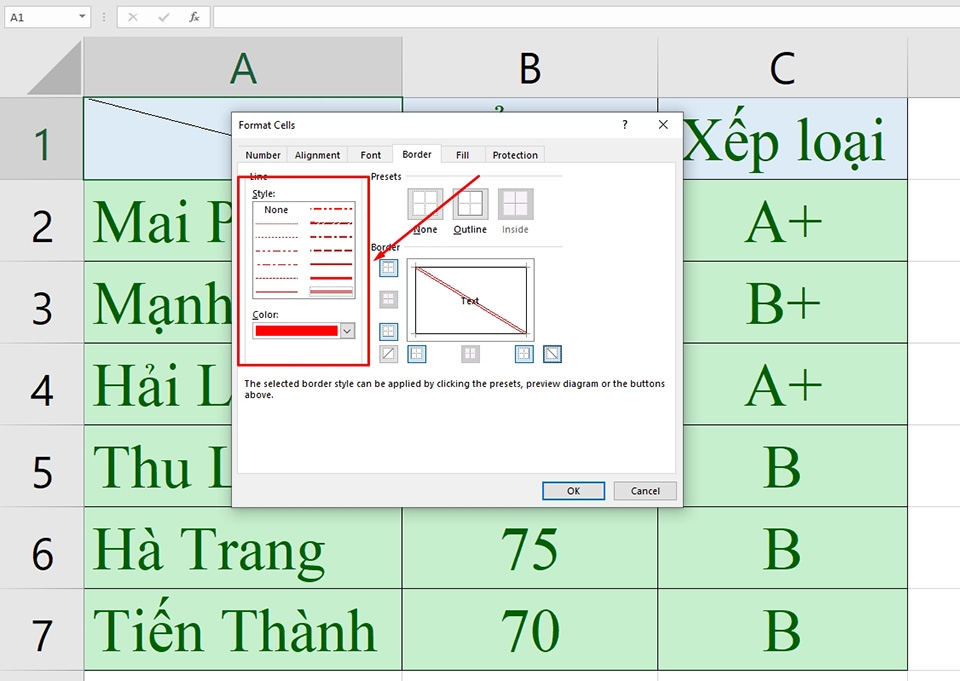Click the fx Insert Function icon
The height and width of the screenshot is (681, 960).
pyautogui.click(x=194, y=17)
